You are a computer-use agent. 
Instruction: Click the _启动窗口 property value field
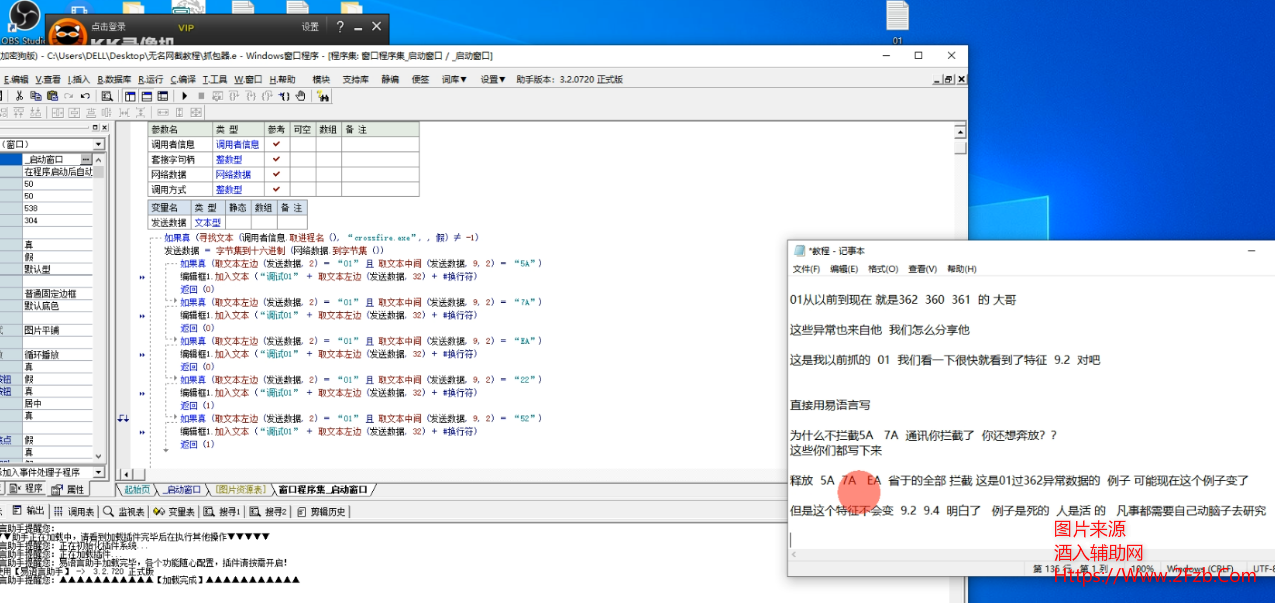point(52,159)
